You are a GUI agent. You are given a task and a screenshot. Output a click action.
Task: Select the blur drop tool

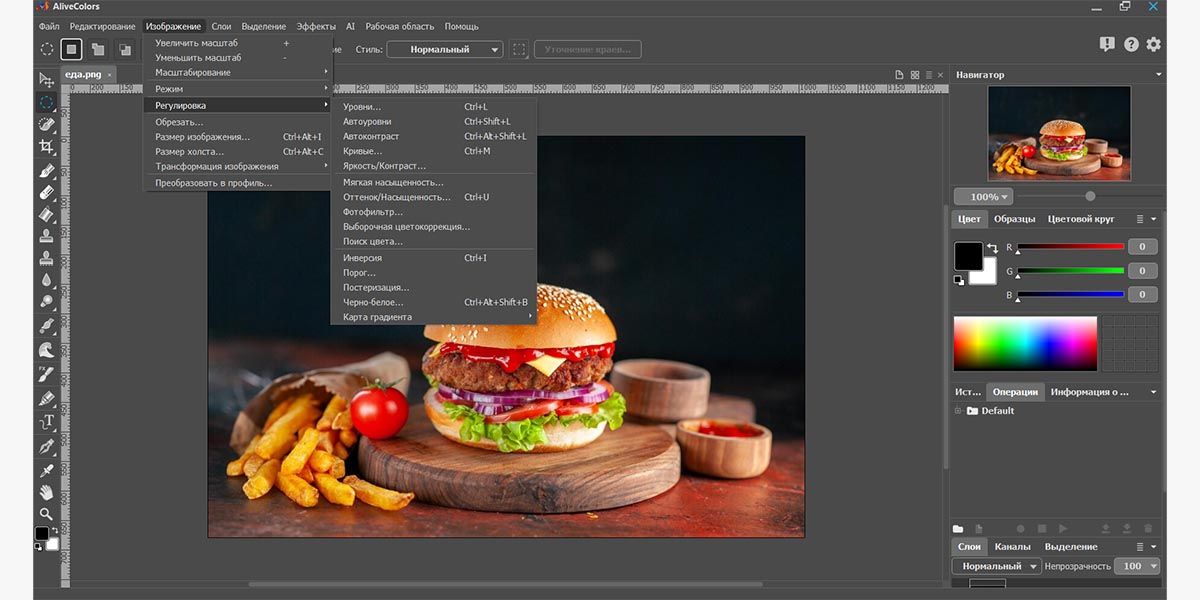(x=46, y=281)
